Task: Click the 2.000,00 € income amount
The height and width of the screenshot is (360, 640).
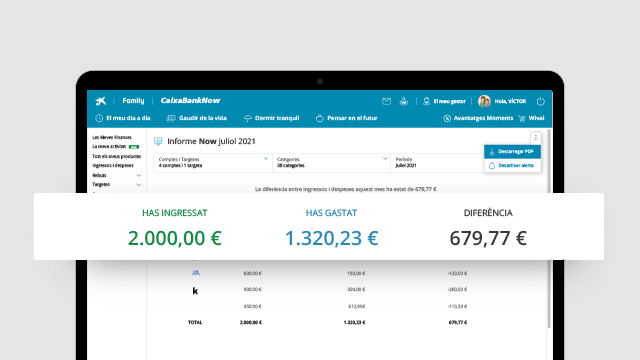Action: (175, 238)
